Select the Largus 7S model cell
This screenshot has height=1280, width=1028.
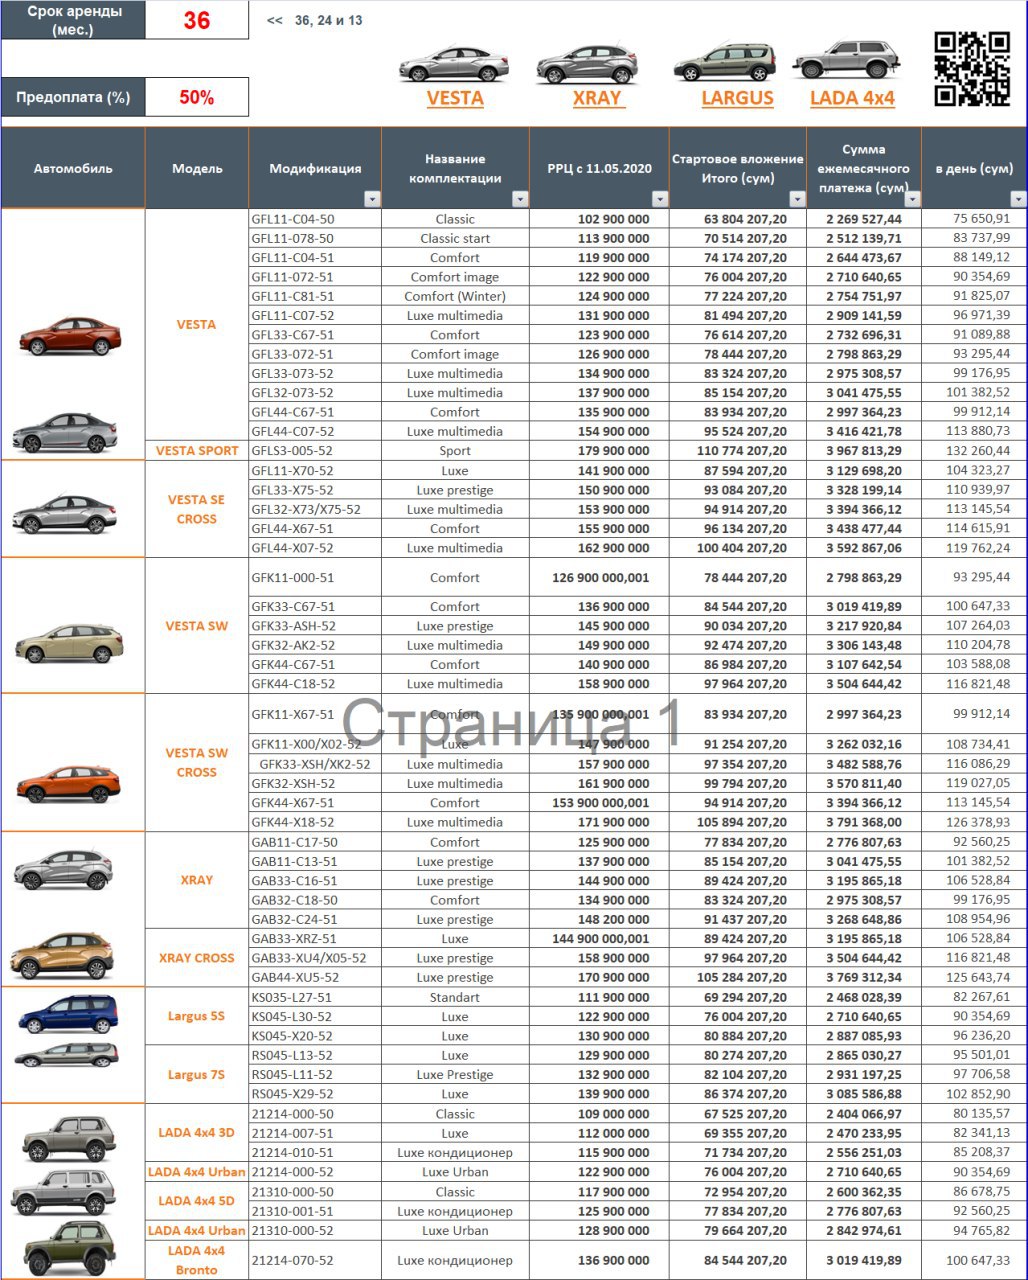(x=197, y=1074)
